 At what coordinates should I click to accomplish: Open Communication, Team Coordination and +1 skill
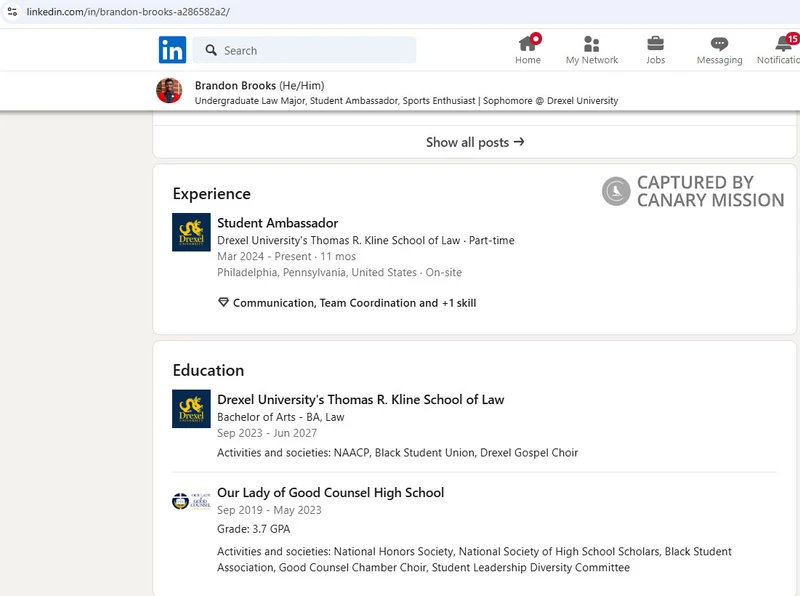pos(354,303)
